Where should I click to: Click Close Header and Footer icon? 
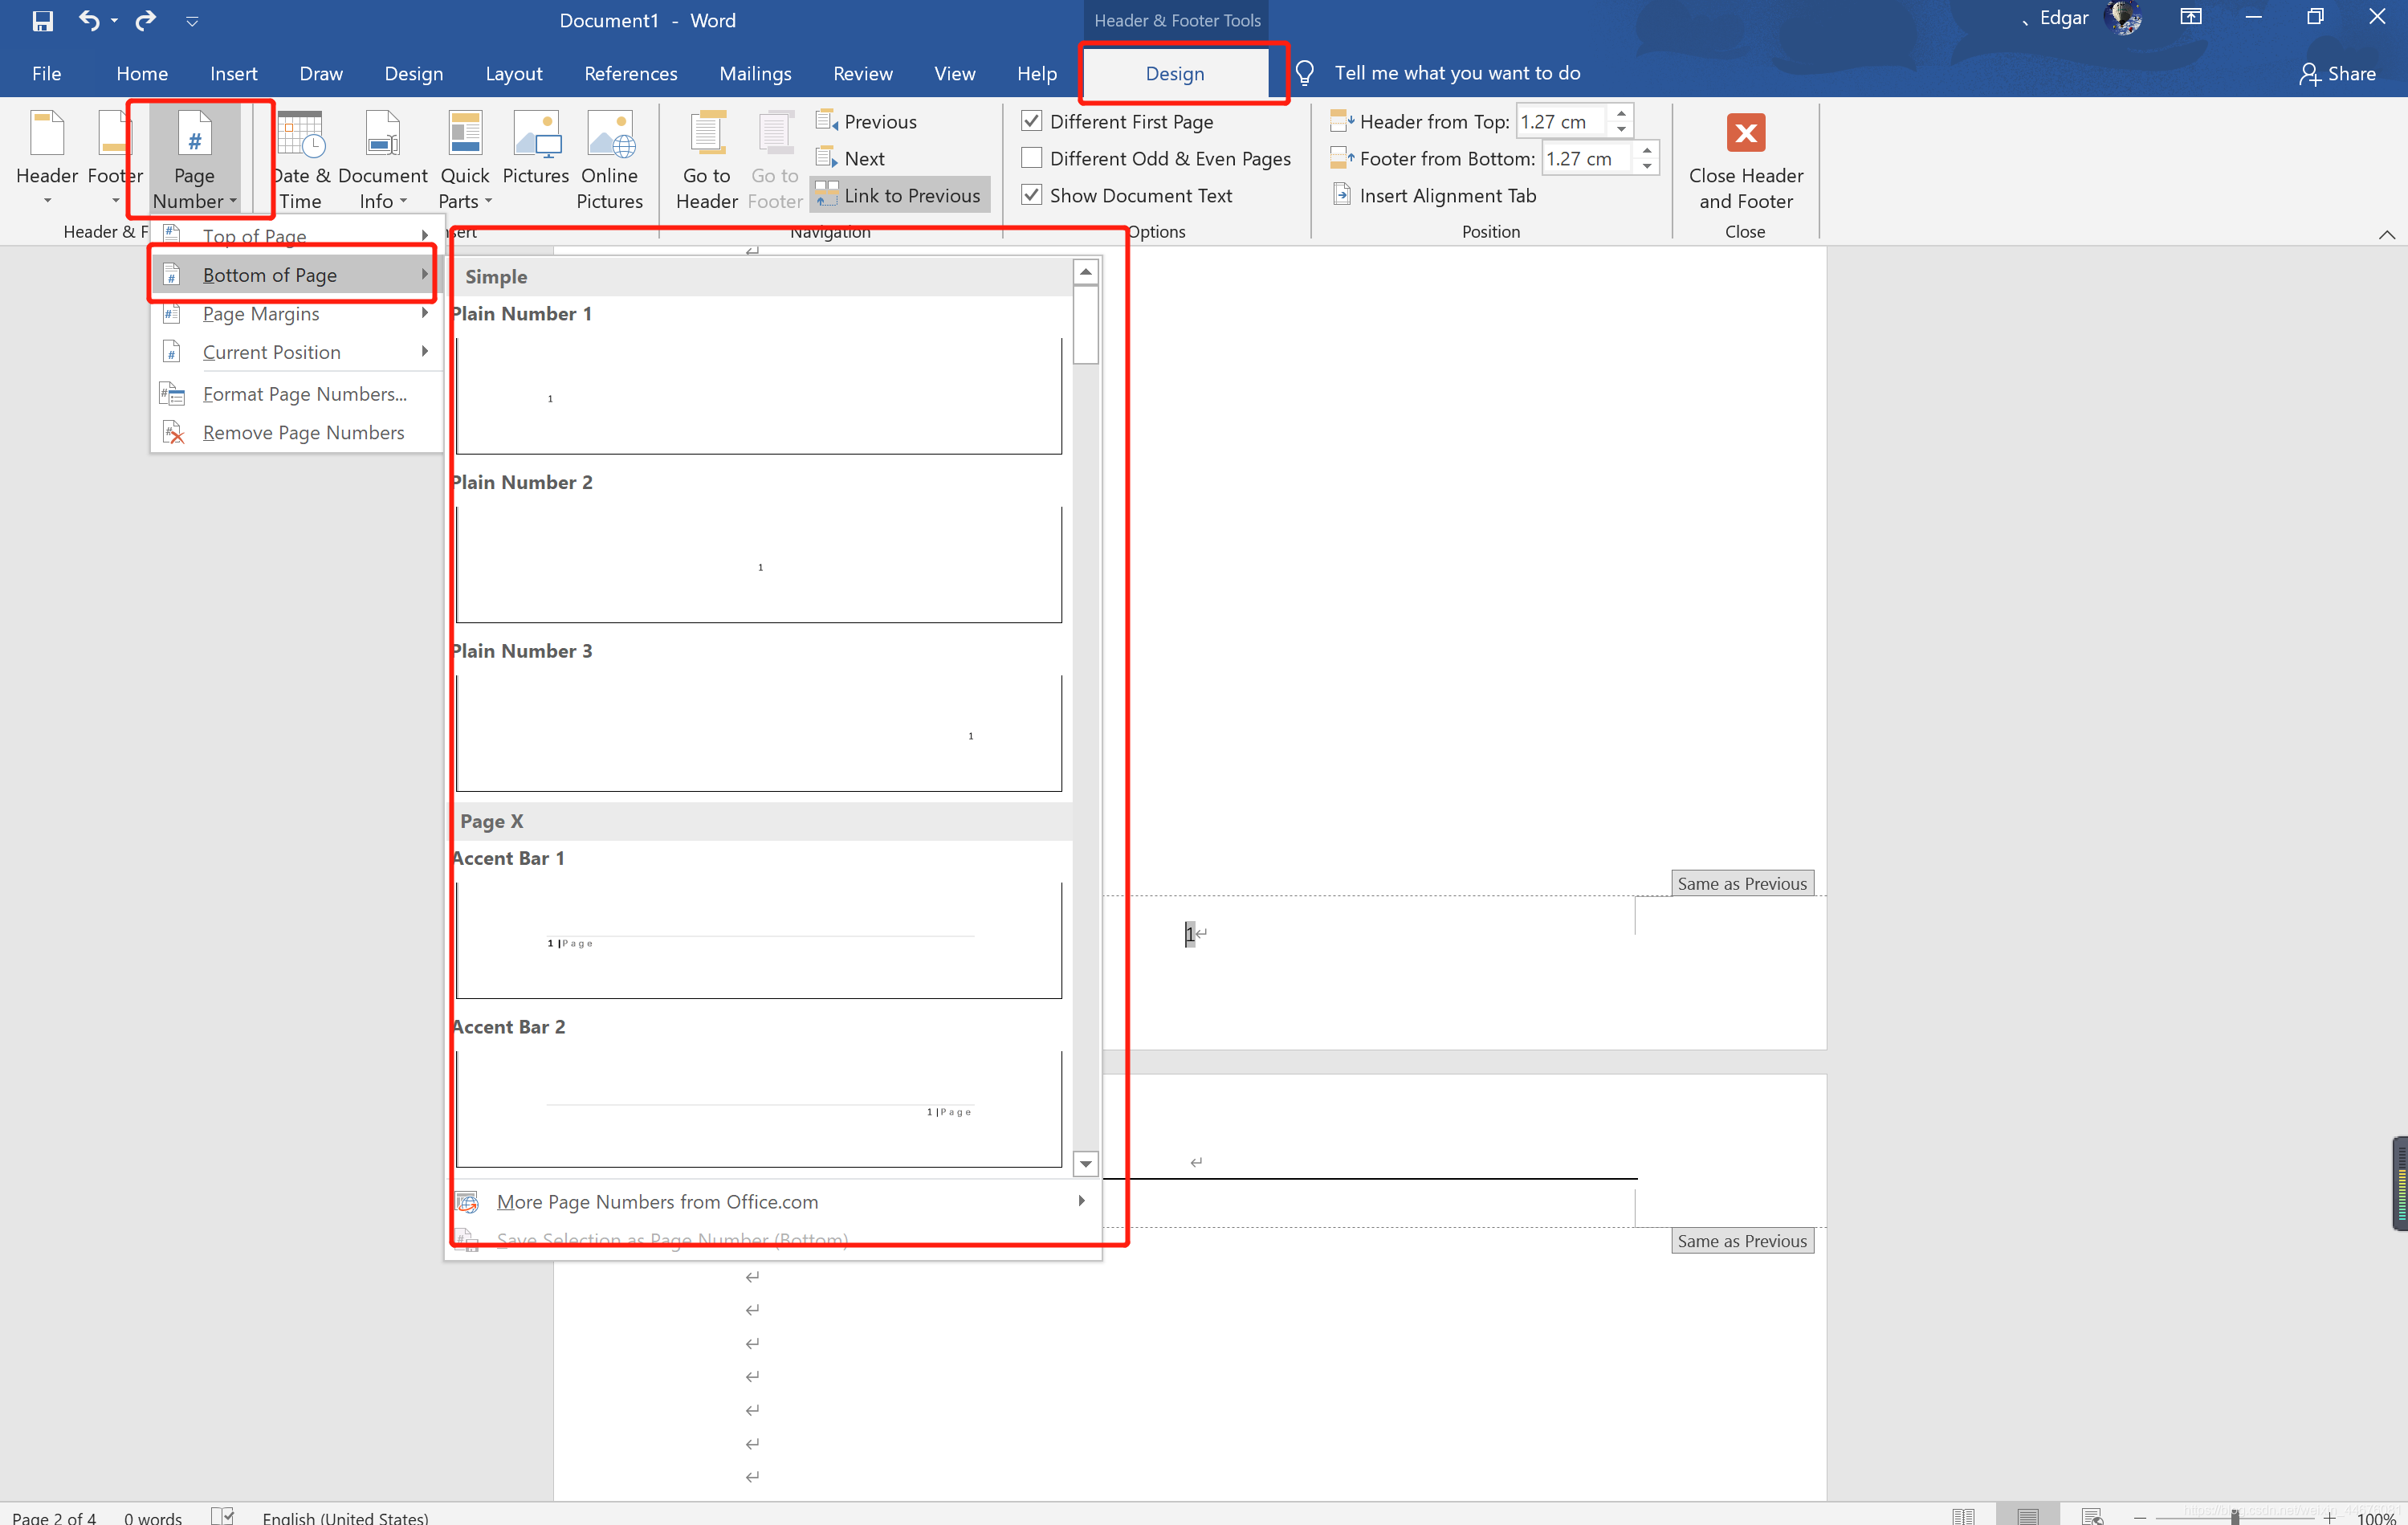click(1745, 133)
